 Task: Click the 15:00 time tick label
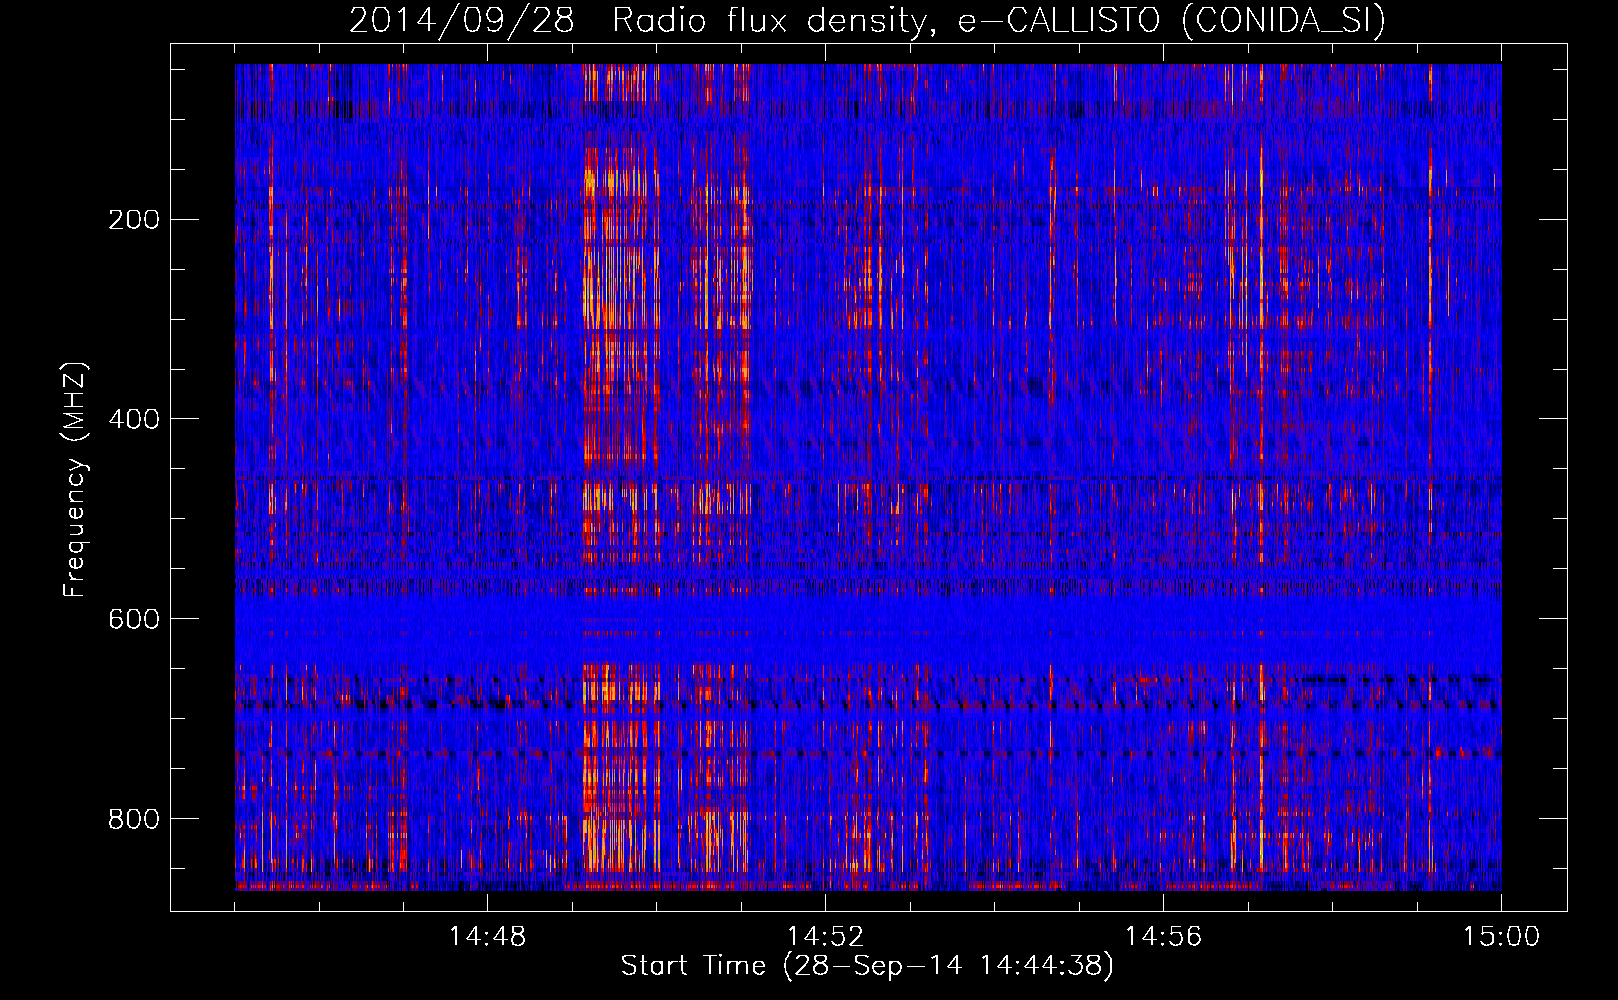[x=1501, y=937]
